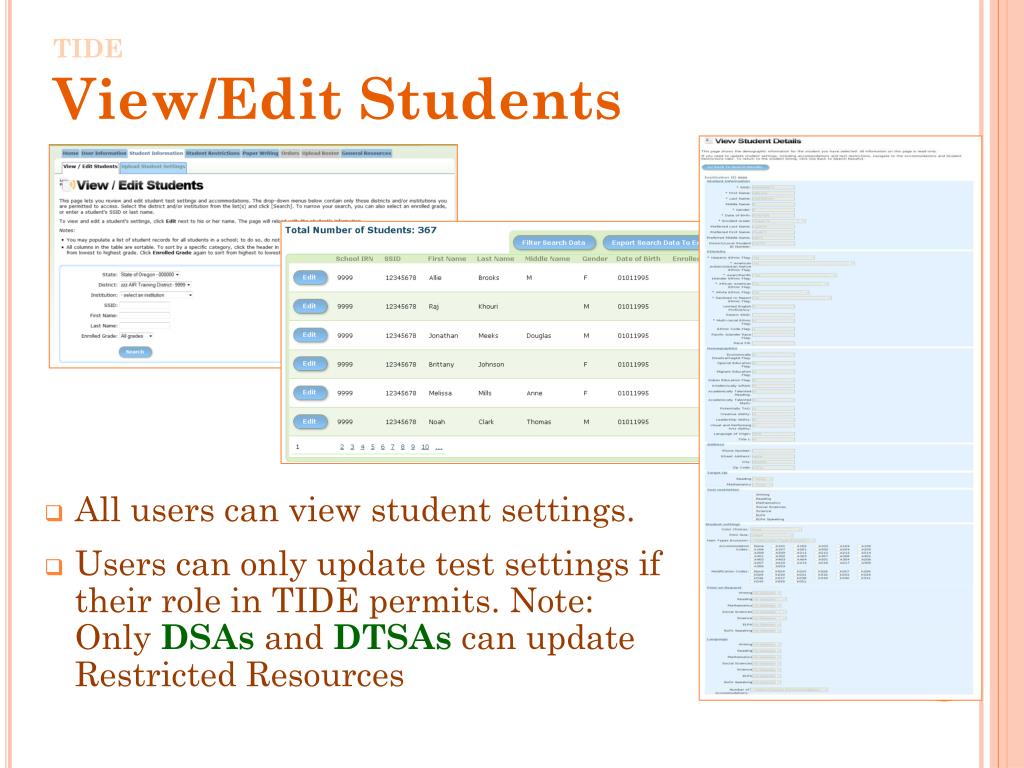Image resolution: width=1024 pixels, height=768 pixels.
Task: Sort by the First Name column header
Action: [447, 259]
